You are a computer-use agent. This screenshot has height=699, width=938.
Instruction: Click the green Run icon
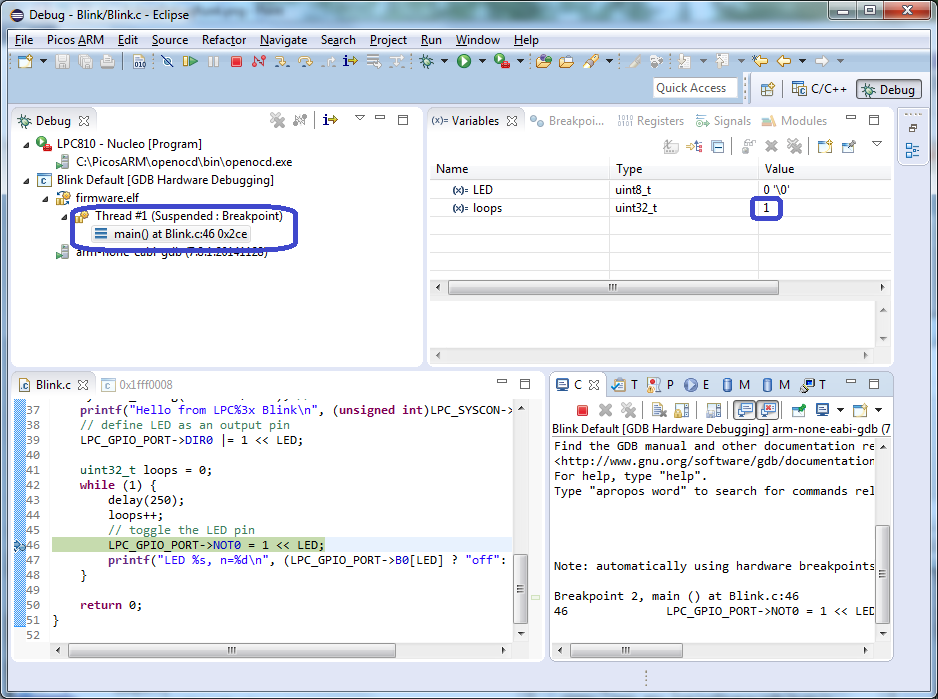tap(464, 61)
